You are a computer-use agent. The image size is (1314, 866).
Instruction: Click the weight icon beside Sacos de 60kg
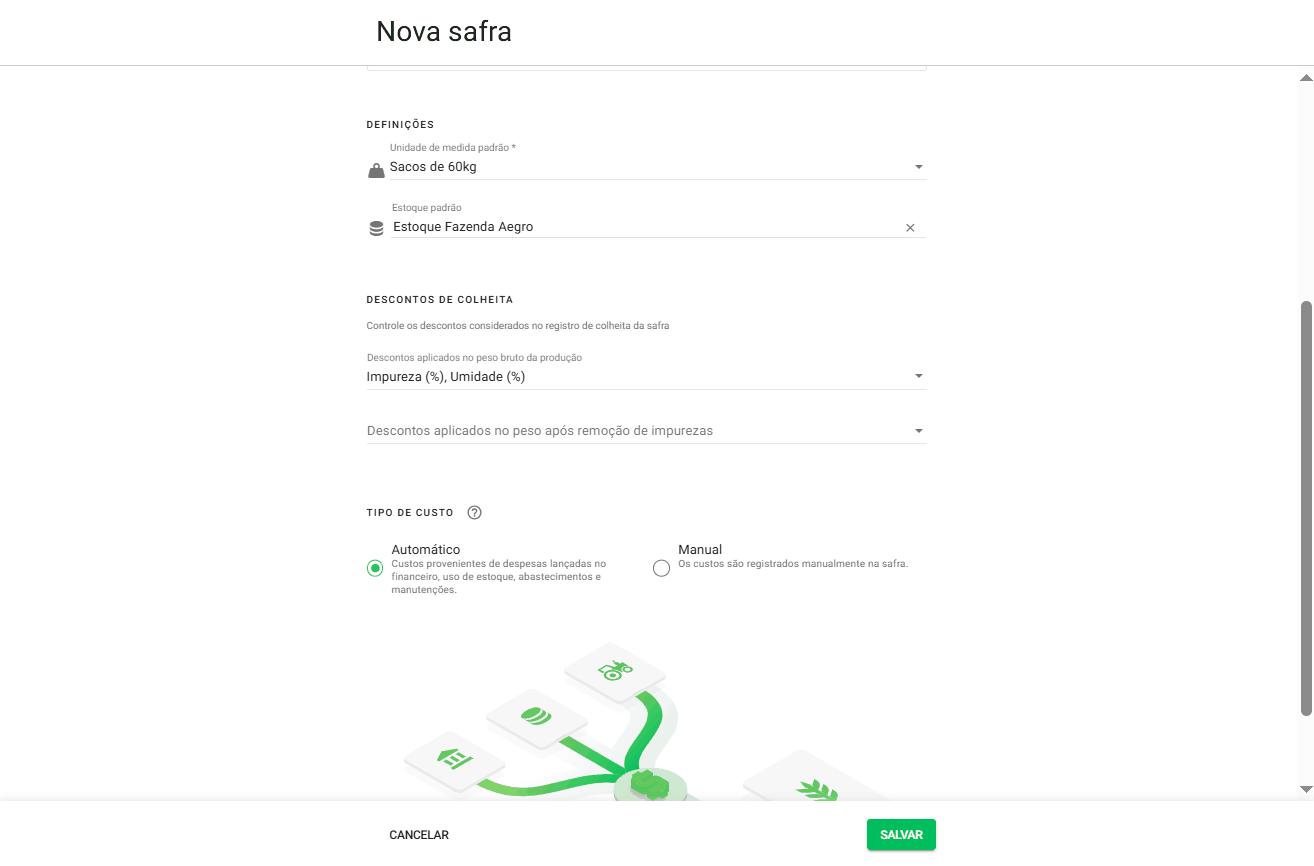point(375,170)
